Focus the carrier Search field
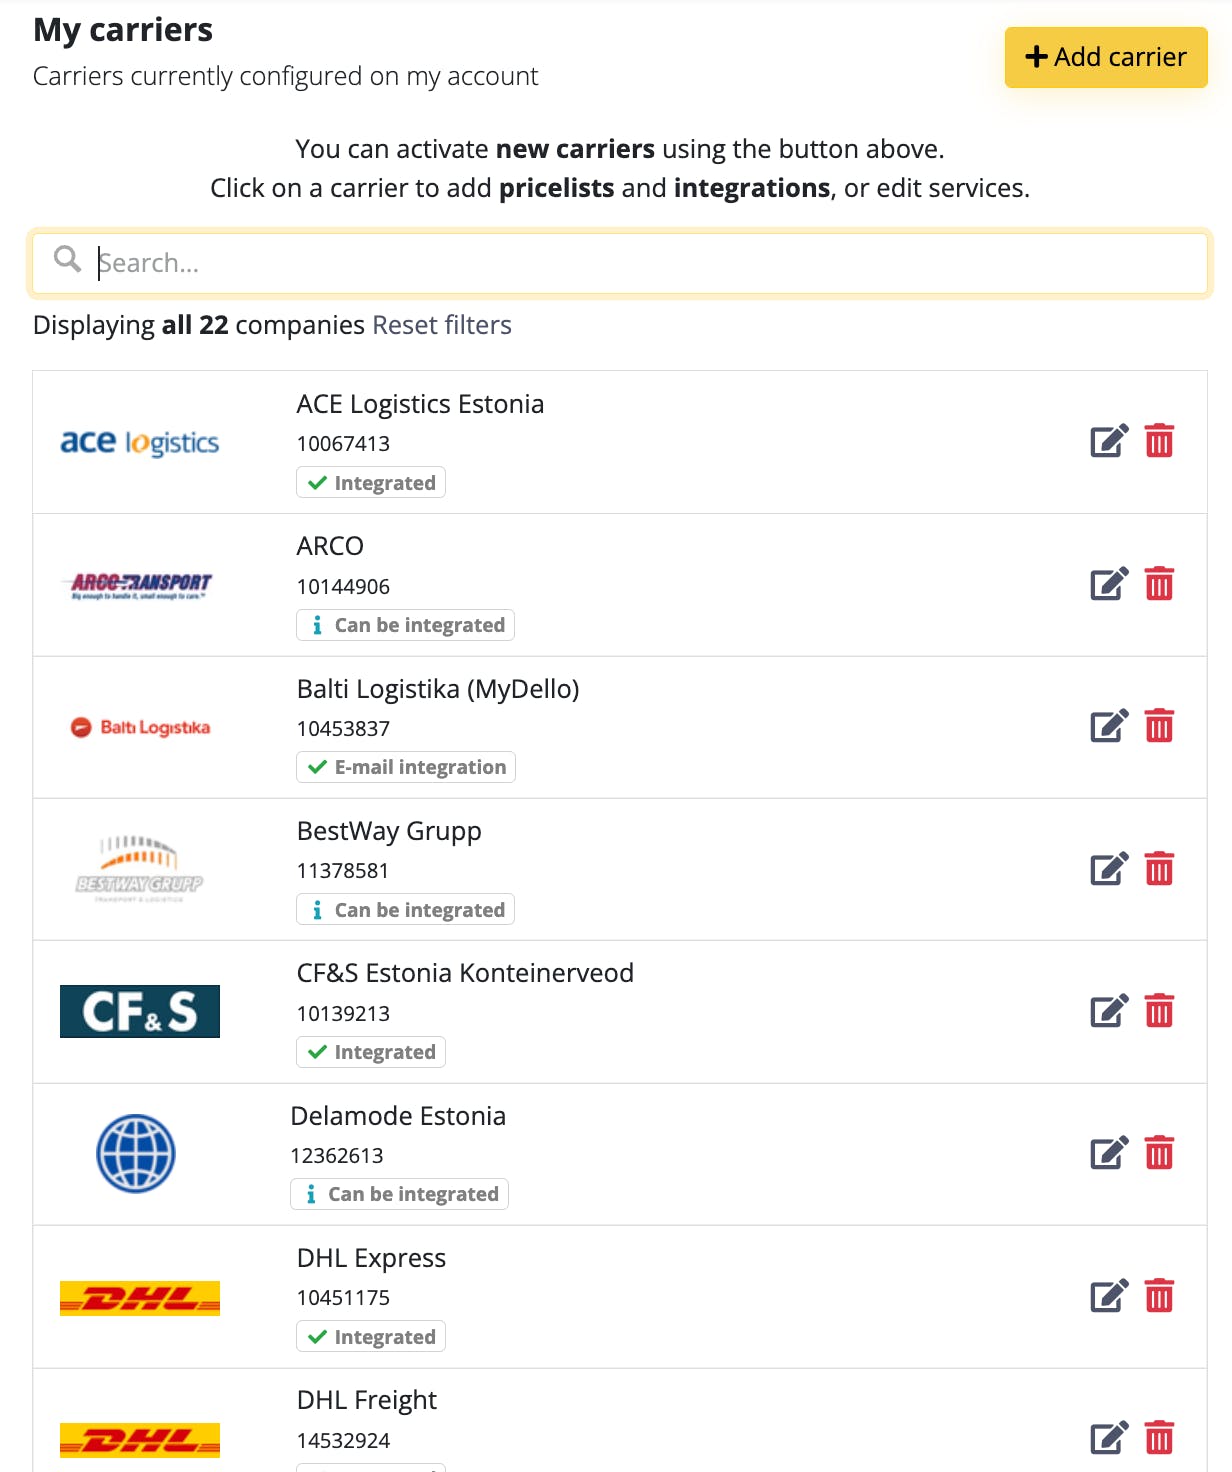 [x=620, y=263]
